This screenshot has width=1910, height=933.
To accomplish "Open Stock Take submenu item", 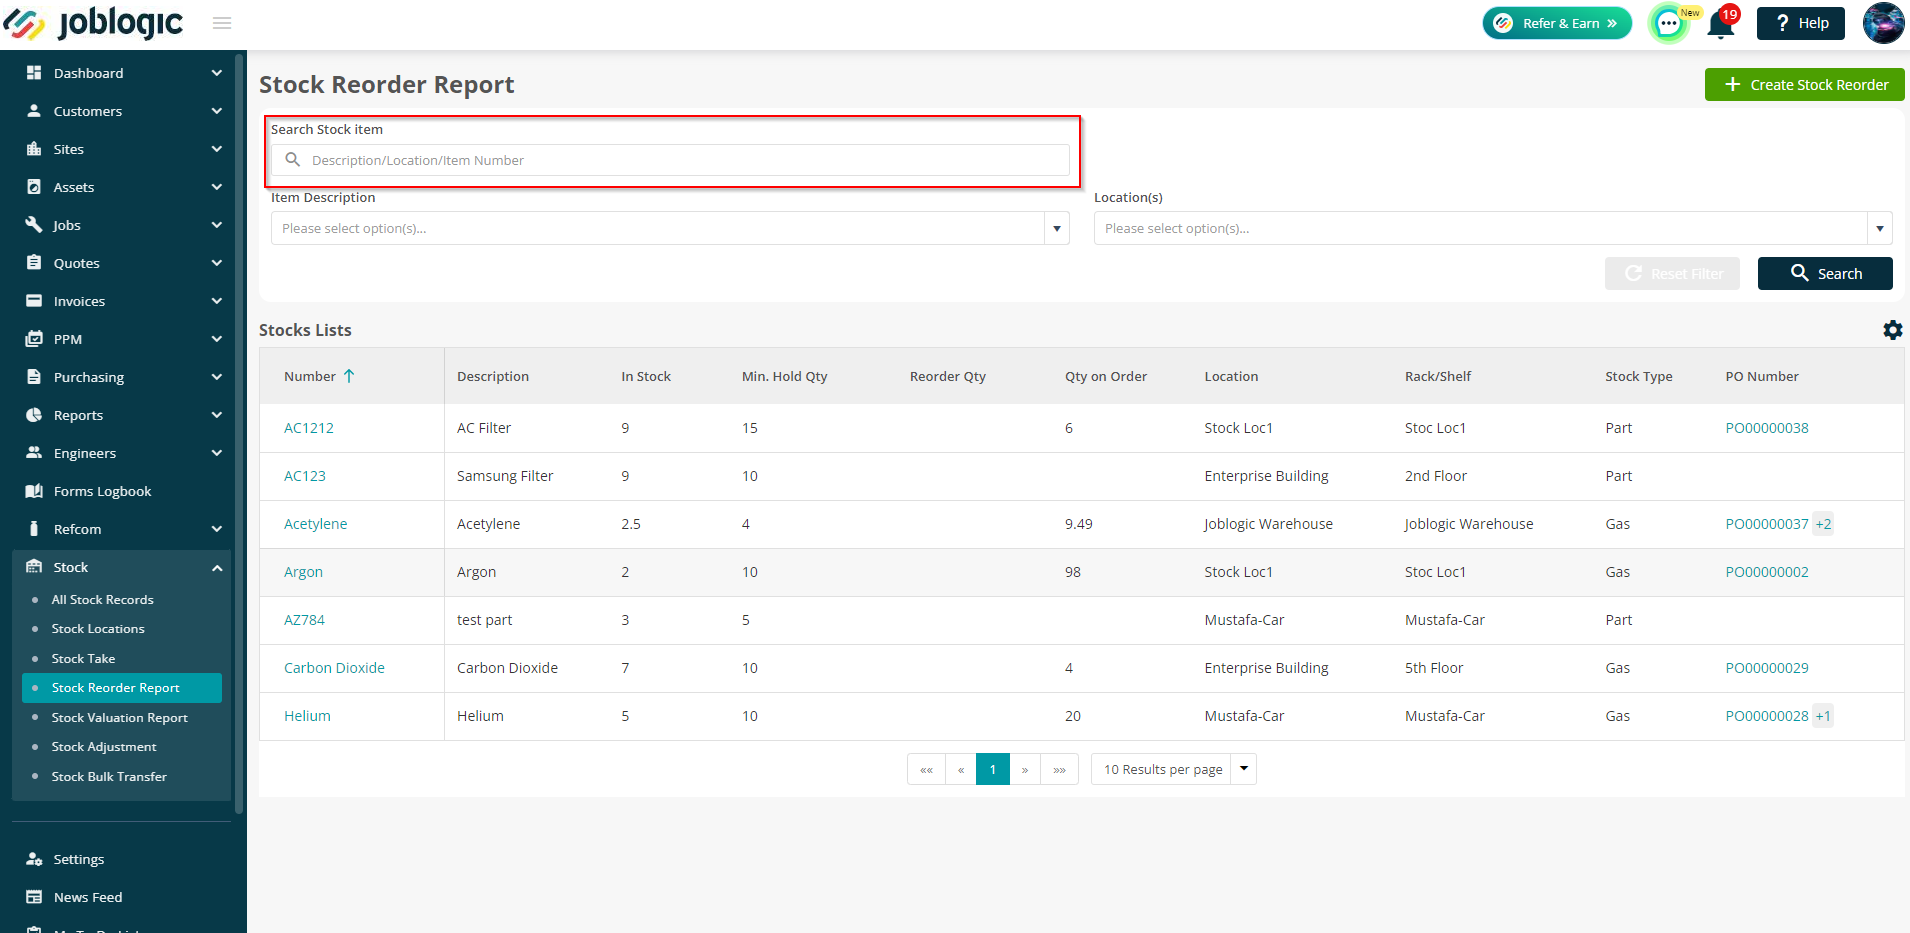I will [83, 659].
